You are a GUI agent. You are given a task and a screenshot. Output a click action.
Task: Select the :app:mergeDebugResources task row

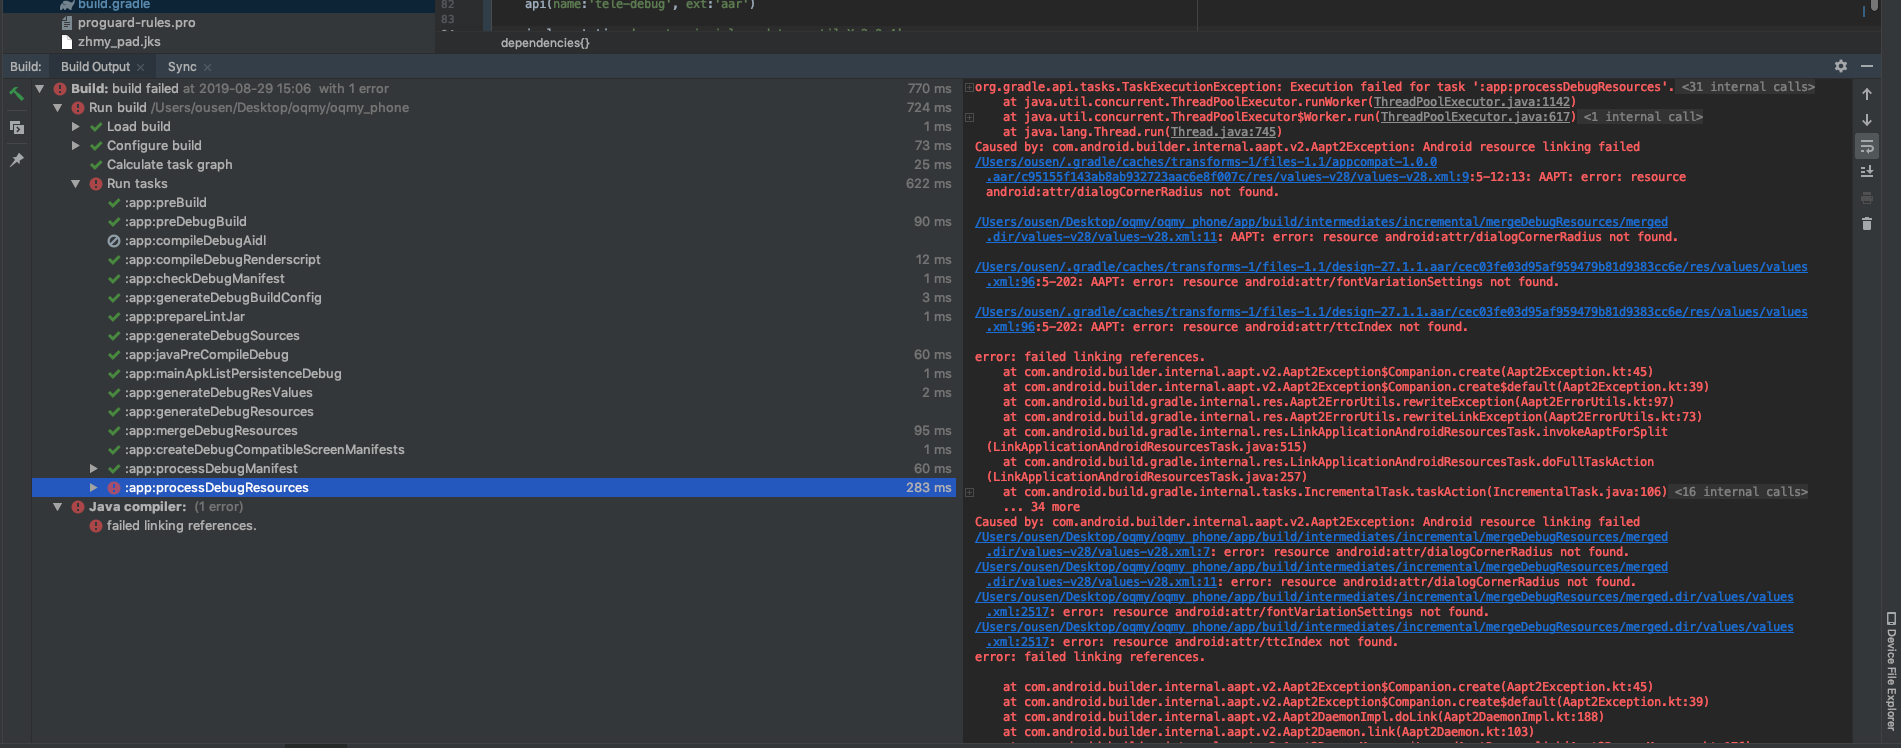click(492, 431)
